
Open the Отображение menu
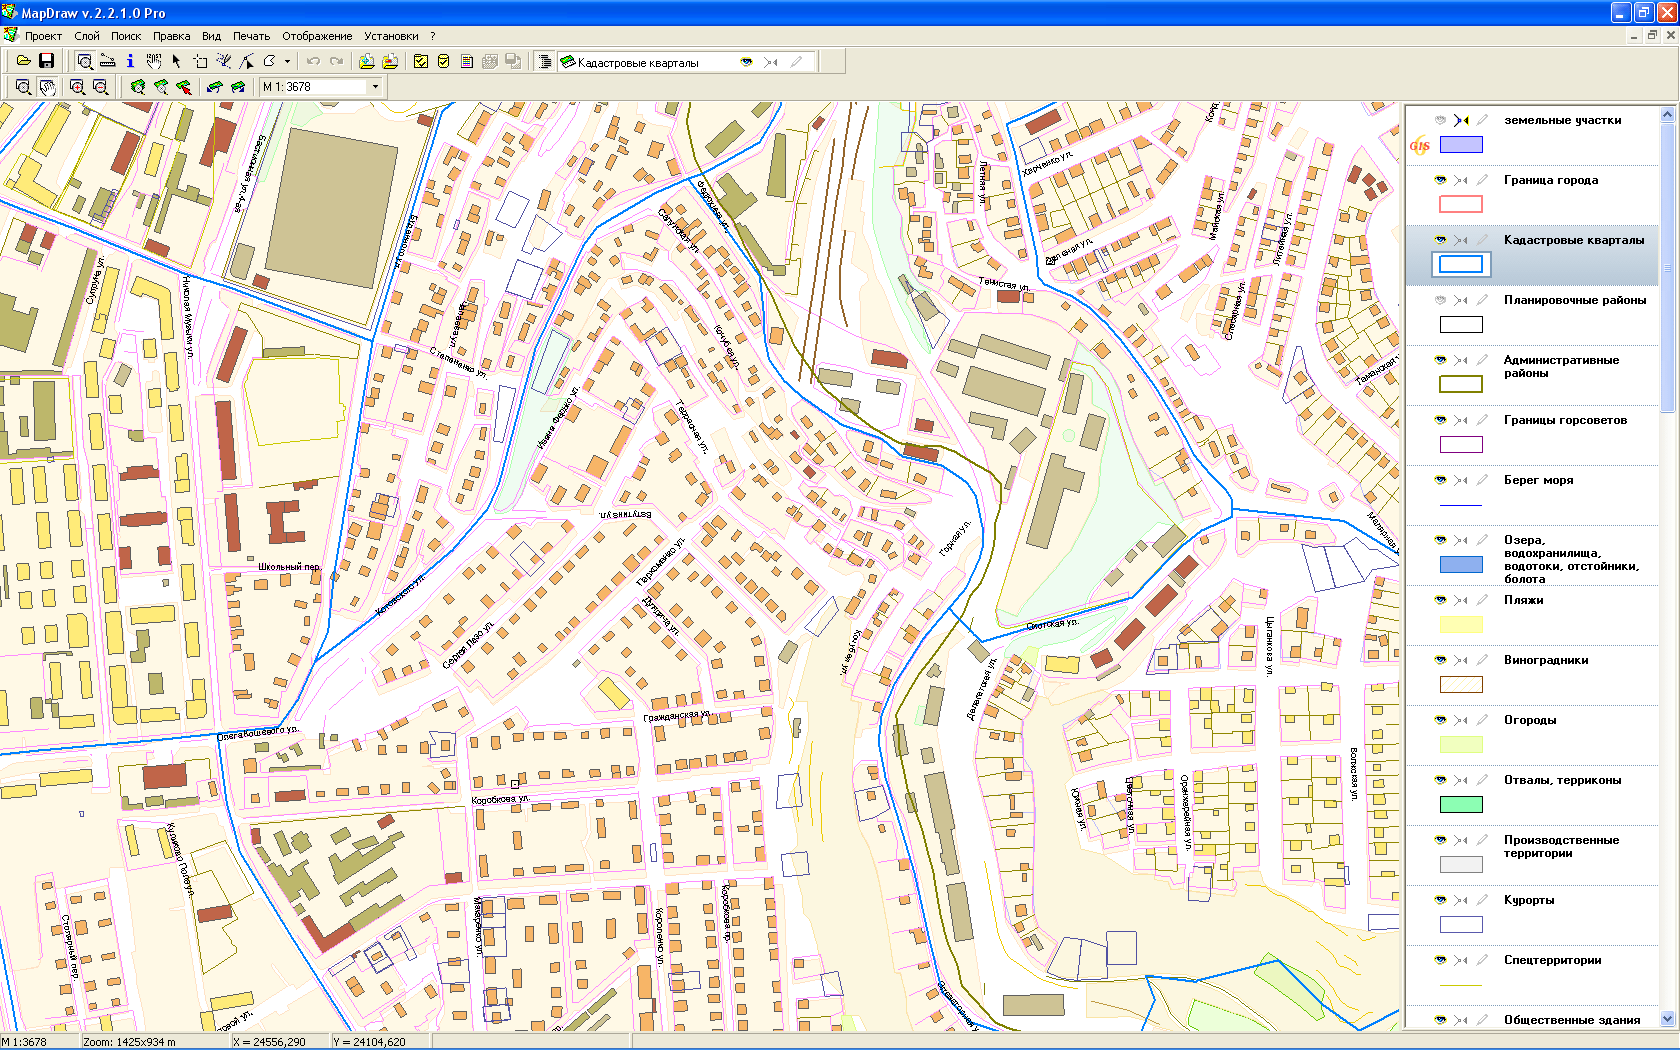pyautogui.click(x=317, y=36)
